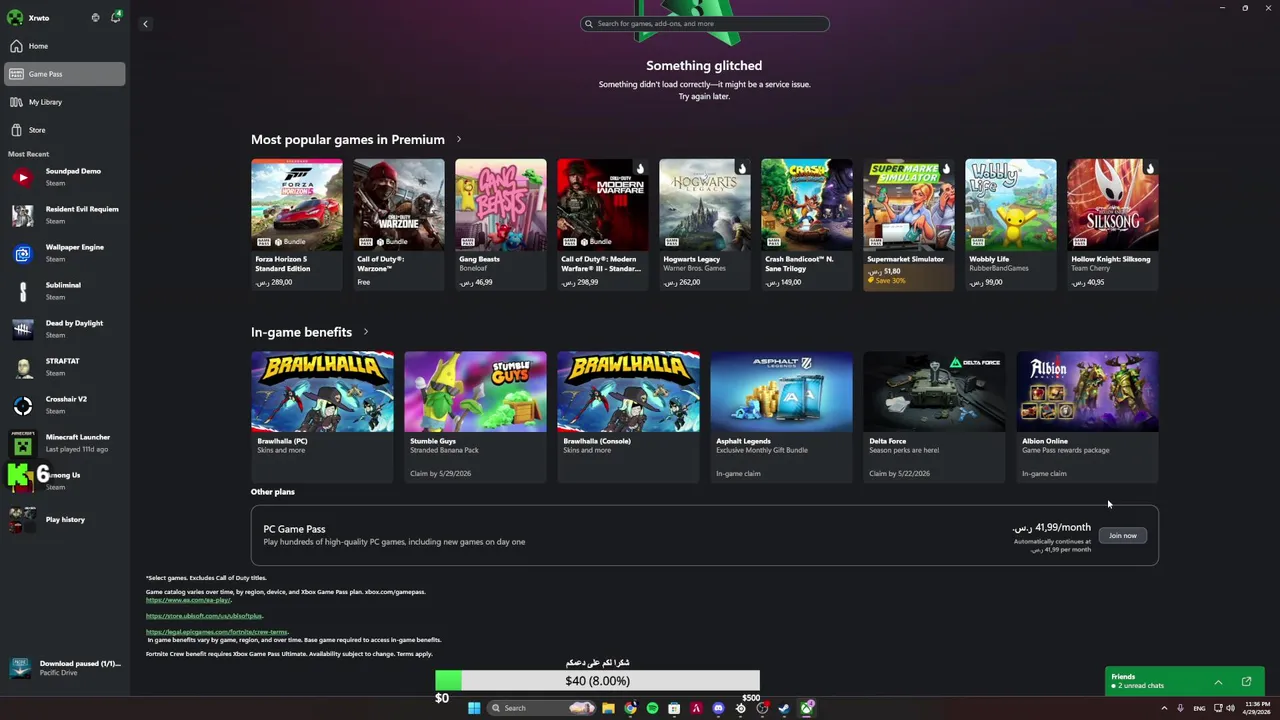Open Soundpad Demo from Most Recent
The image size is (1280, 720).
pos(65,177)
